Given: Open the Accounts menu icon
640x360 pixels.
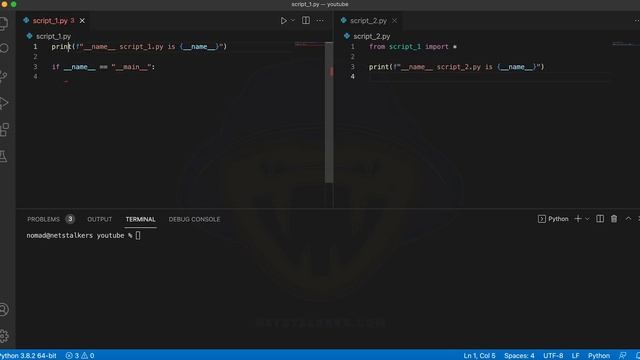Looking at the screenshot, I should (x=4, y=309).
